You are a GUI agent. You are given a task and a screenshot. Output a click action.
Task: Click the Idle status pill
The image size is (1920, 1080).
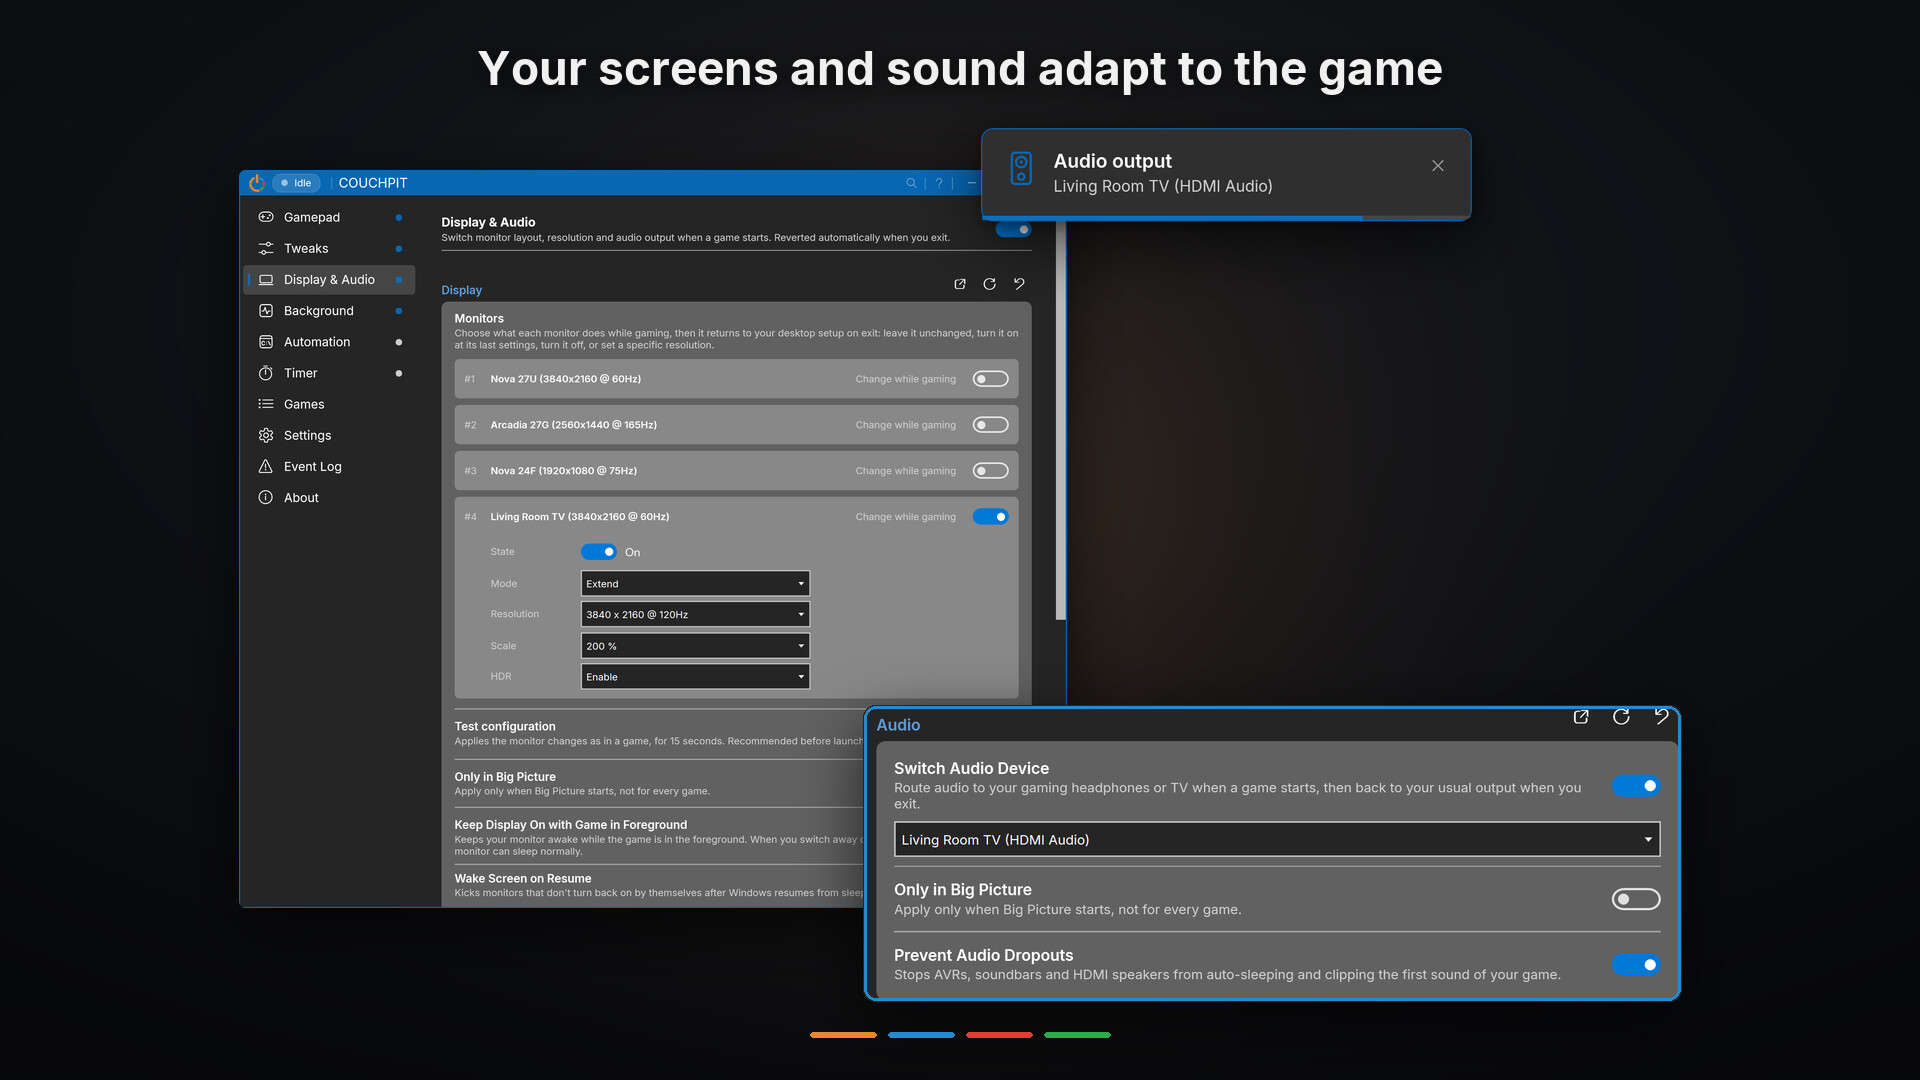click(x=296, y=183)
